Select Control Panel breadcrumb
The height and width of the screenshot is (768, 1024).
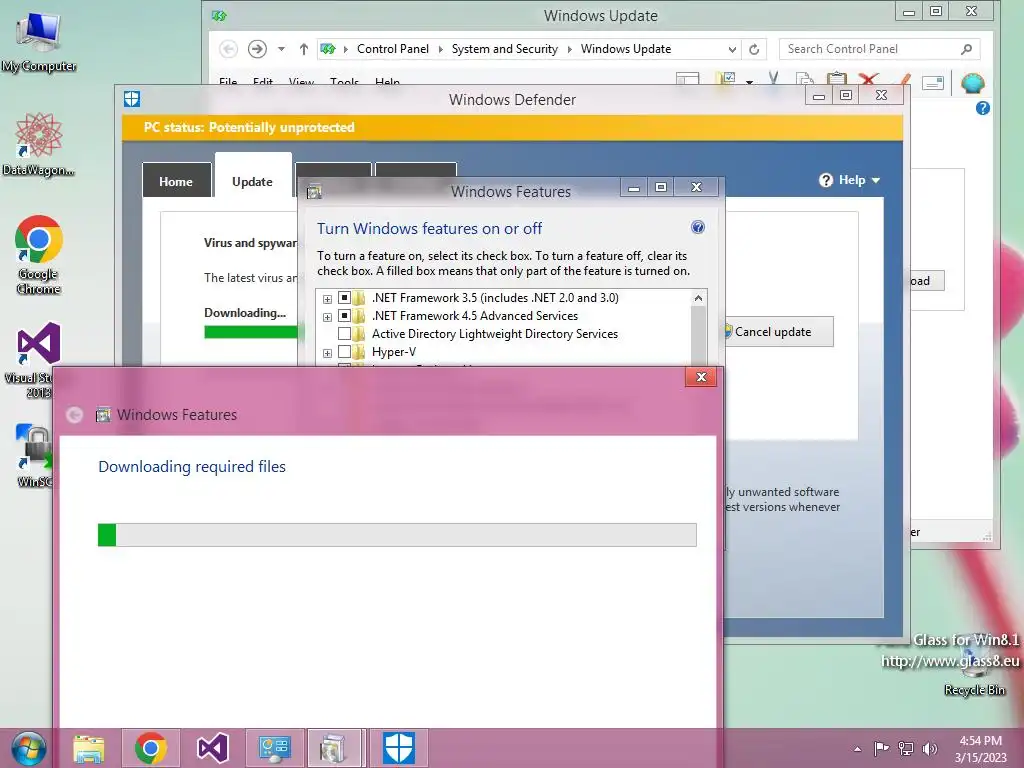393,49
